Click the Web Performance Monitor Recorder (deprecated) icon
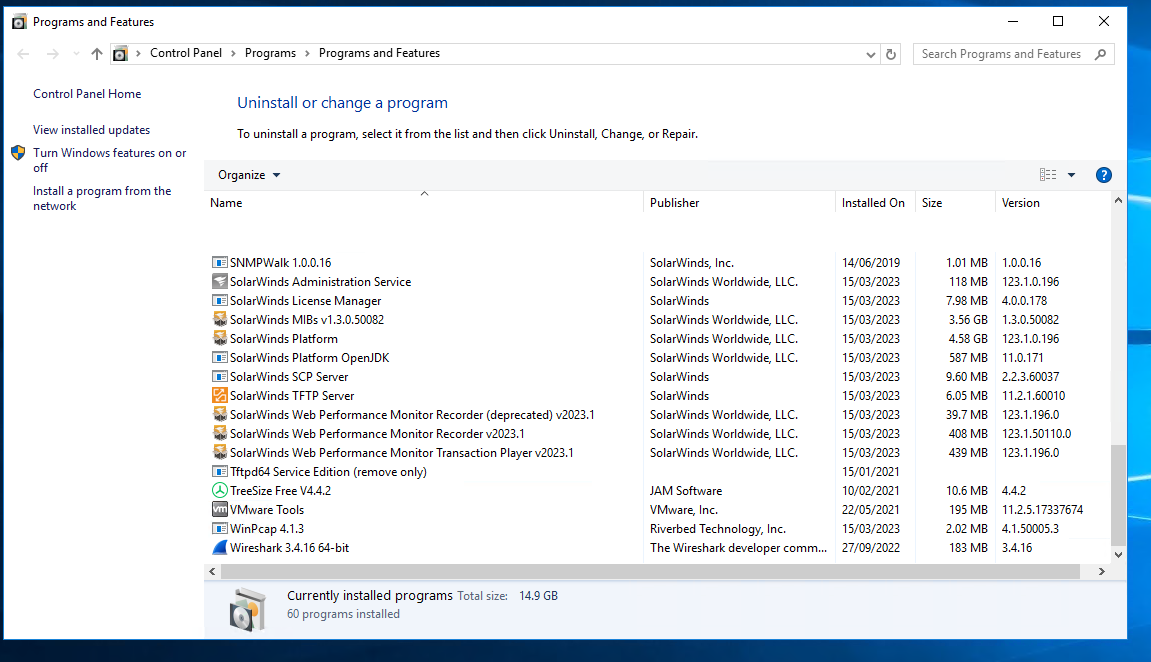This screenshot has height=662, width=1151. coord(219,415)
